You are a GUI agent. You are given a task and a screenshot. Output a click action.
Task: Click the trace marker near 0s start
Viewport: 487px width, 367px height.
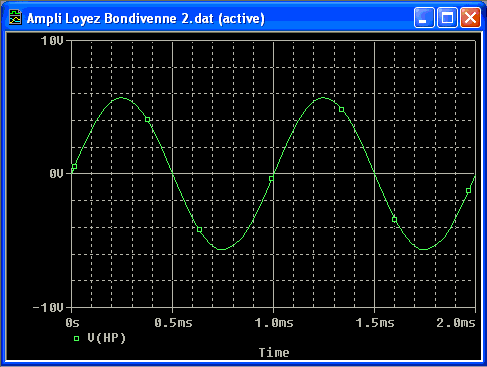[75, 166]
